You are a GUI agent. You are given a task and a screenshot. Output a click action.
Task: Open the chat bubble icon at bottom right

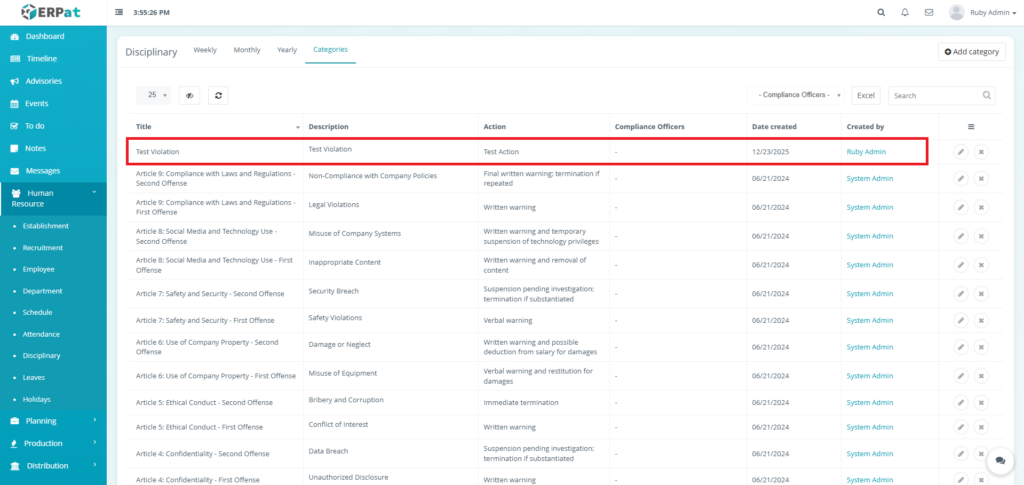pyautogui.click(x=999, y=462)
